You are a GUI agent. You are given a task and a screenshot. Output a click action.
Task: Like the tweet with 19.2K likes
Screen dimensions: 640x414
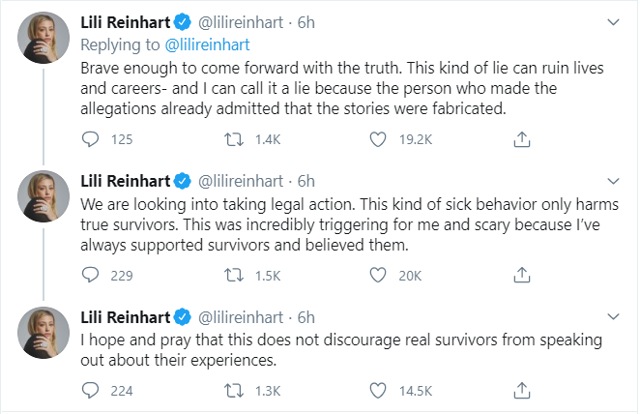point(378,140)
